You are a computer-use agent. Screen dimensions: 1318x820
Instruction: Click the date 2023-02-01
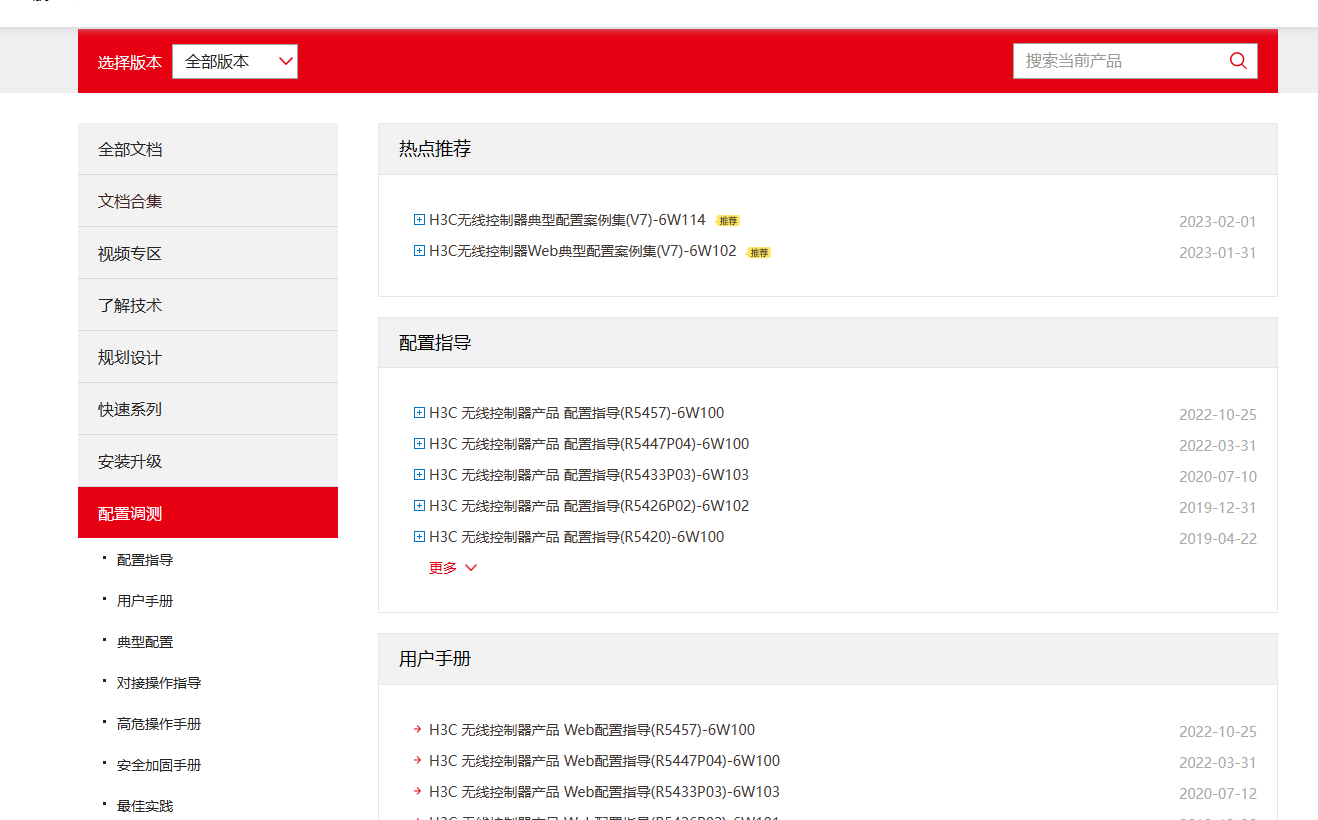pos(1218,222)
